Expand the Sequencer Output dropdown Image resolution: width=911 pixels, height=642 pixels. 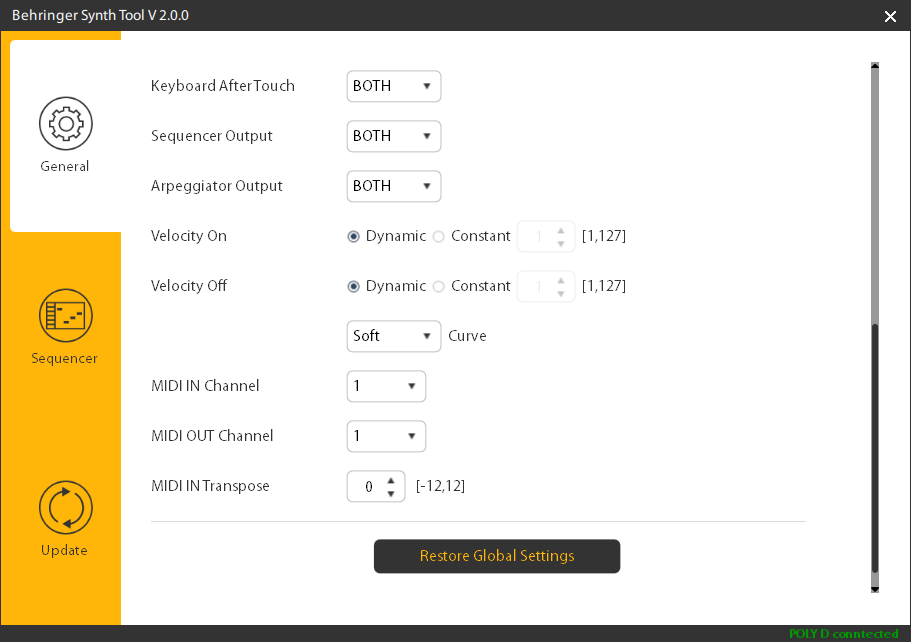pos(394,136)
